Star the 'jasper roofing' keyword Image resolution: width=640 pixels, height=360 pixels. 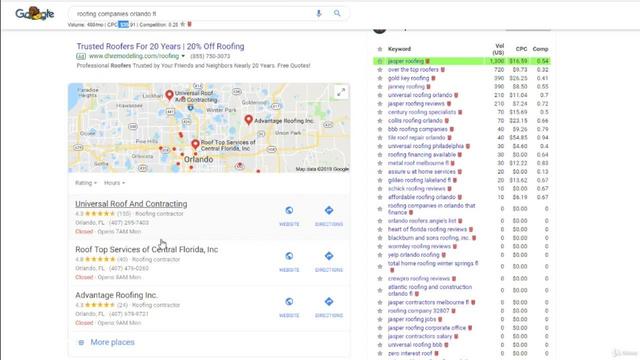[x=380, y=61]
